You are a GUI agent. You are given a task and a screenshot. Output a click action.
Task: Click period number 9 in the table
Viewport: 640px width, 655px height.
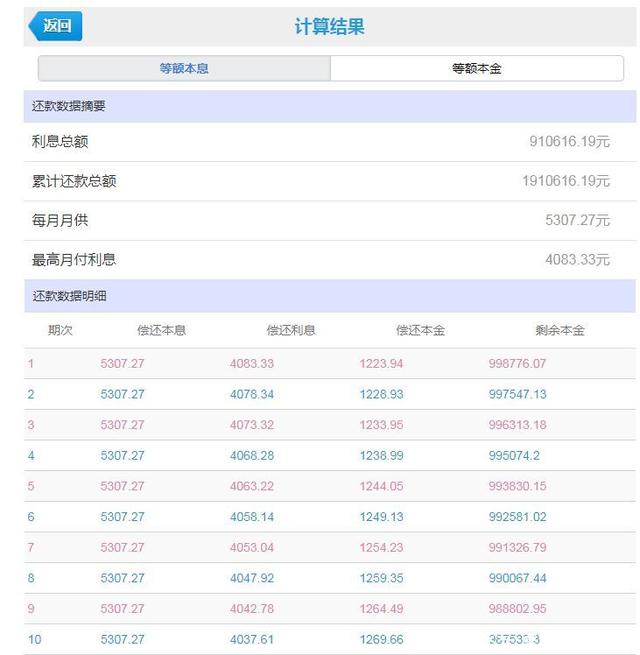[31, 609]
